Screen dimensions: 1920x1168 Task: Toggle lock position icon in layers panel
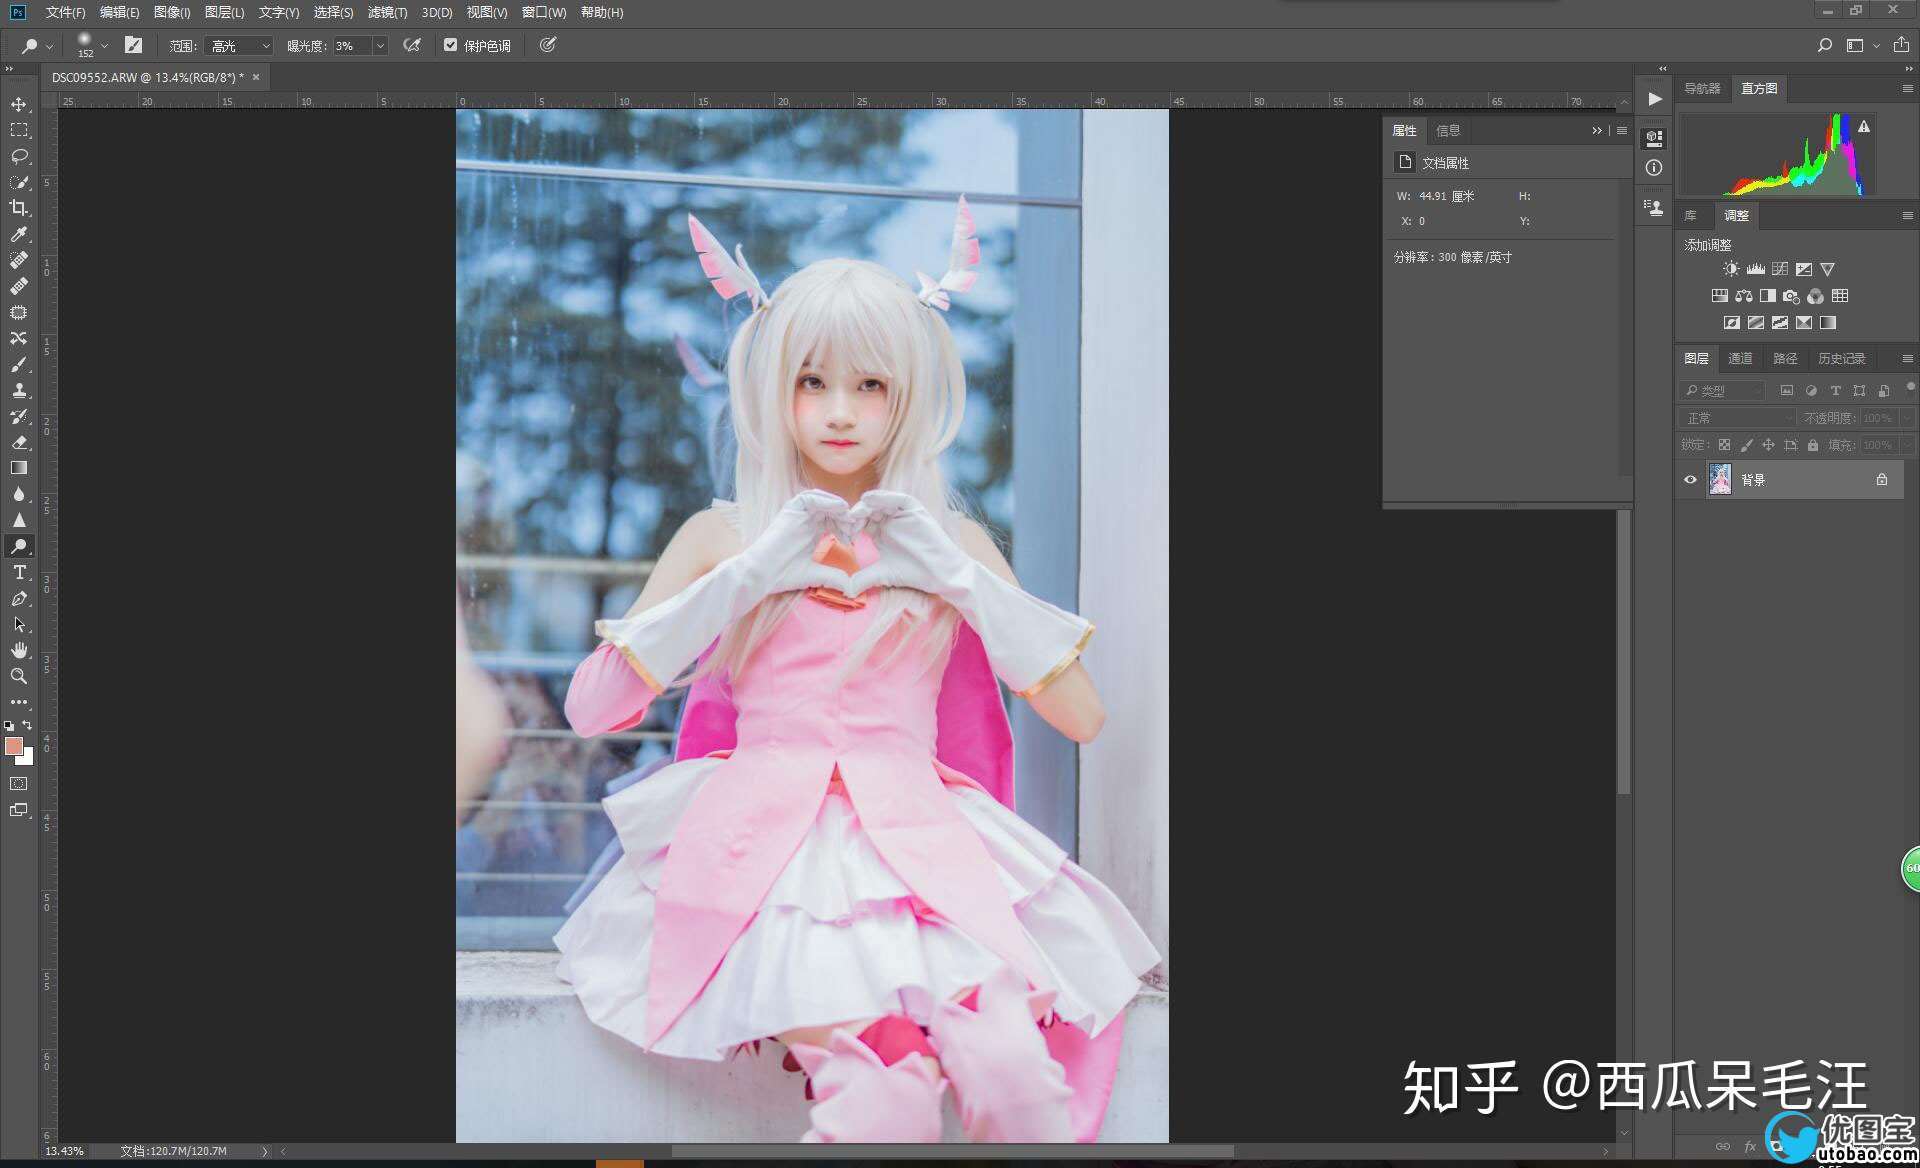[1768, 445]
